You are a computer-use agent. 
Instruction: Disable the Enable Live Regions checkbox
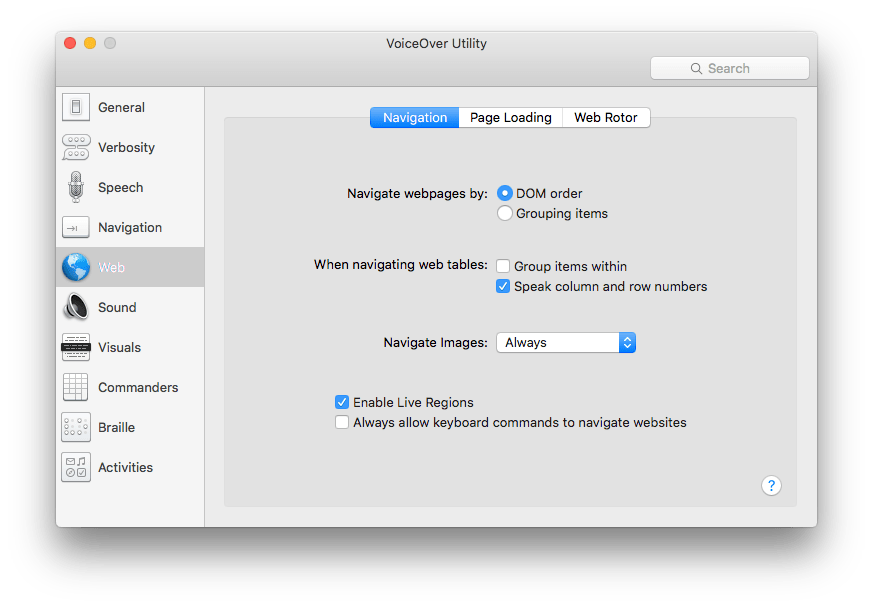[343, 402]
